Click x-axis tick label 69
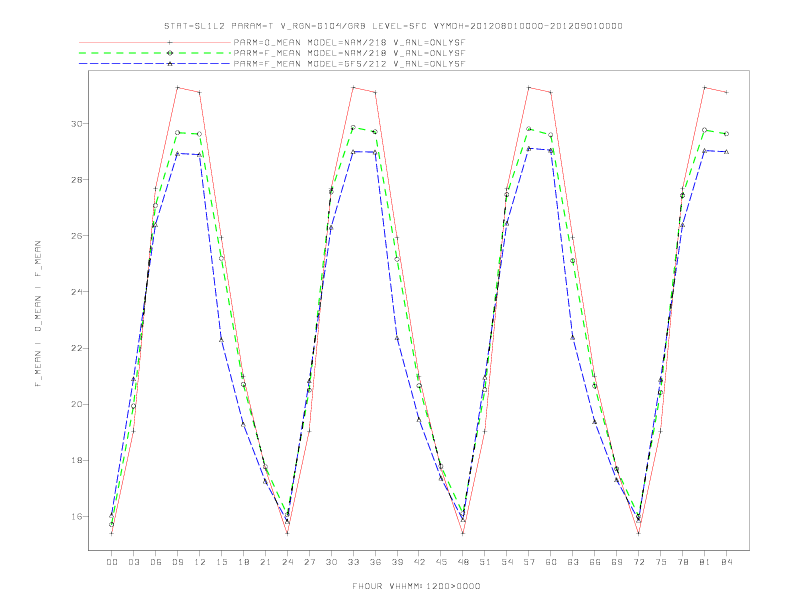 [617, 562]
